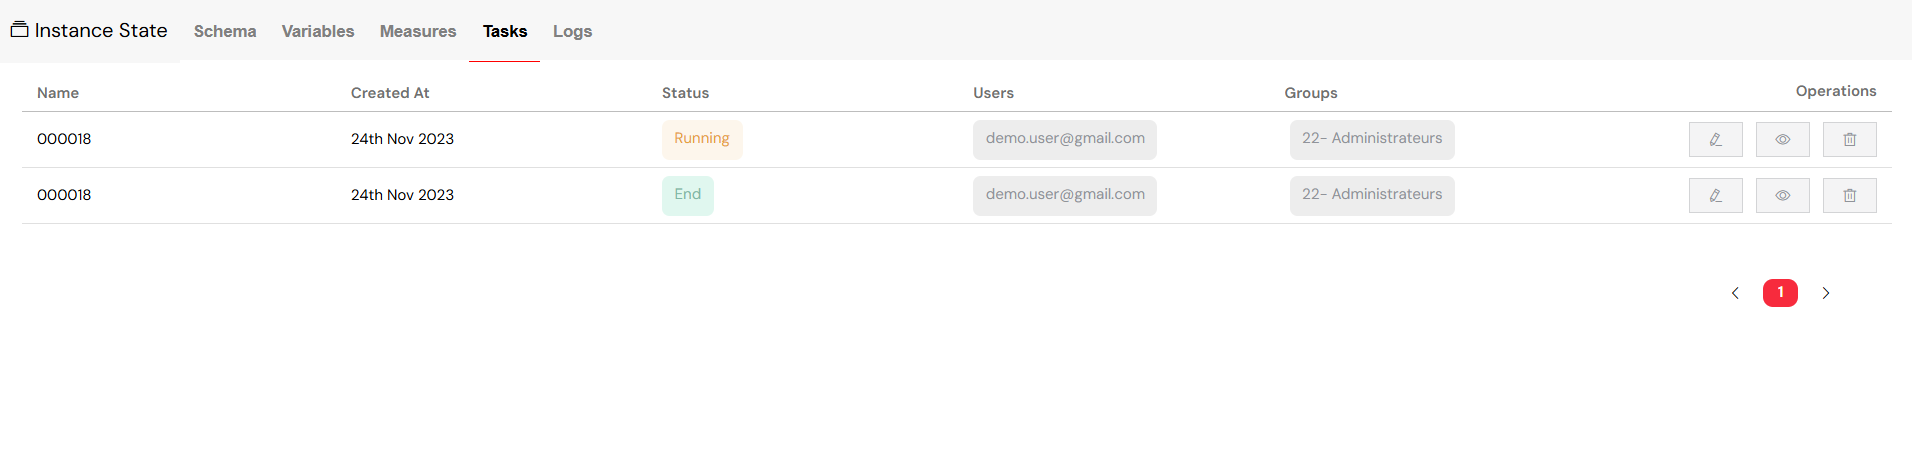Go to previous page chevron
Image resolution: width=1912 pixels, height=463 pixels.
pyautogui.click(x=1735, y=293)
